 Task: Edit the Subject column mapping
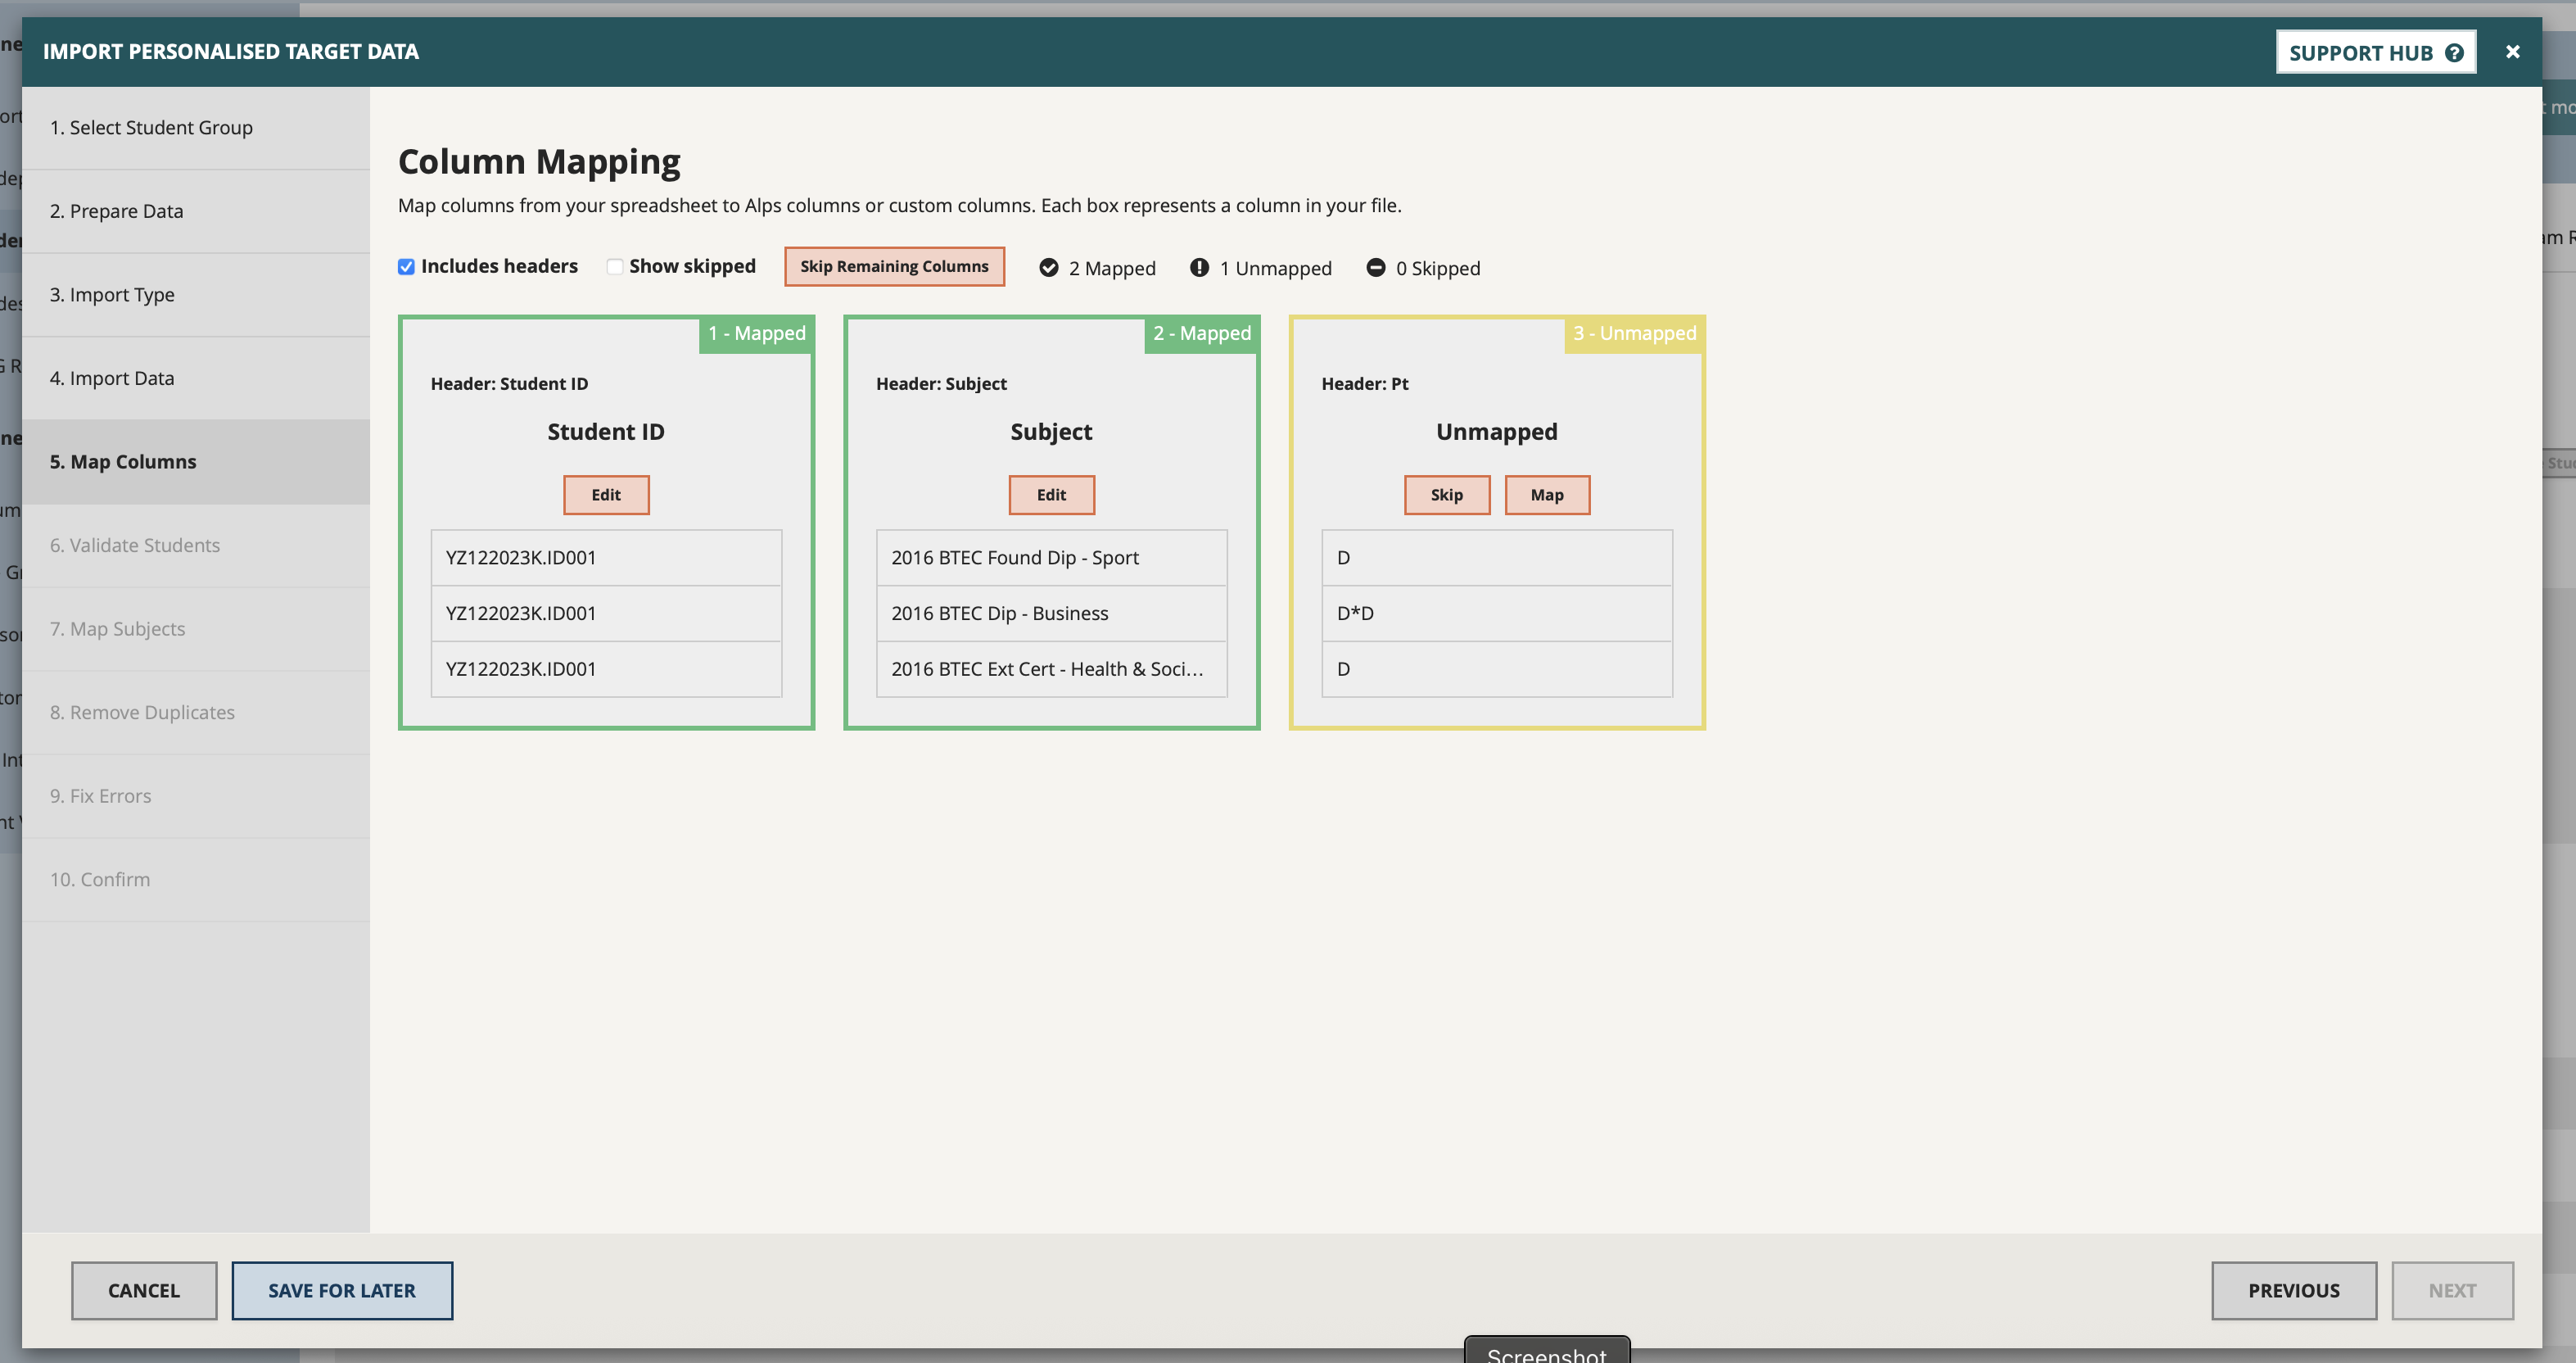click(x=1051, y=495)
